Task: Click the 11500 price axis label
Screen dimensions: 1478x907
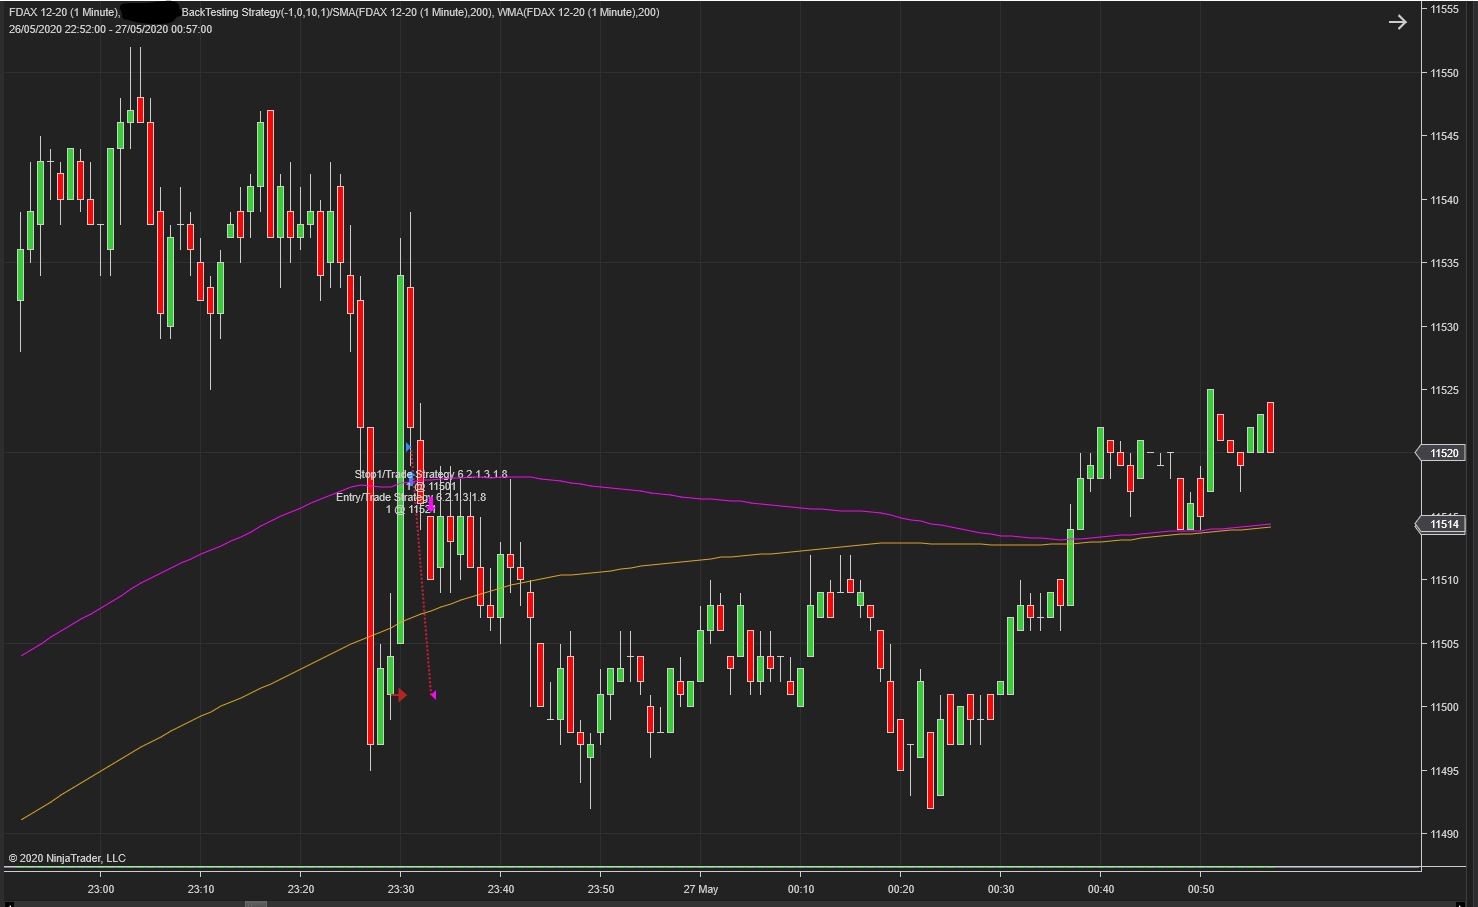Action: tap(1444, 707)
